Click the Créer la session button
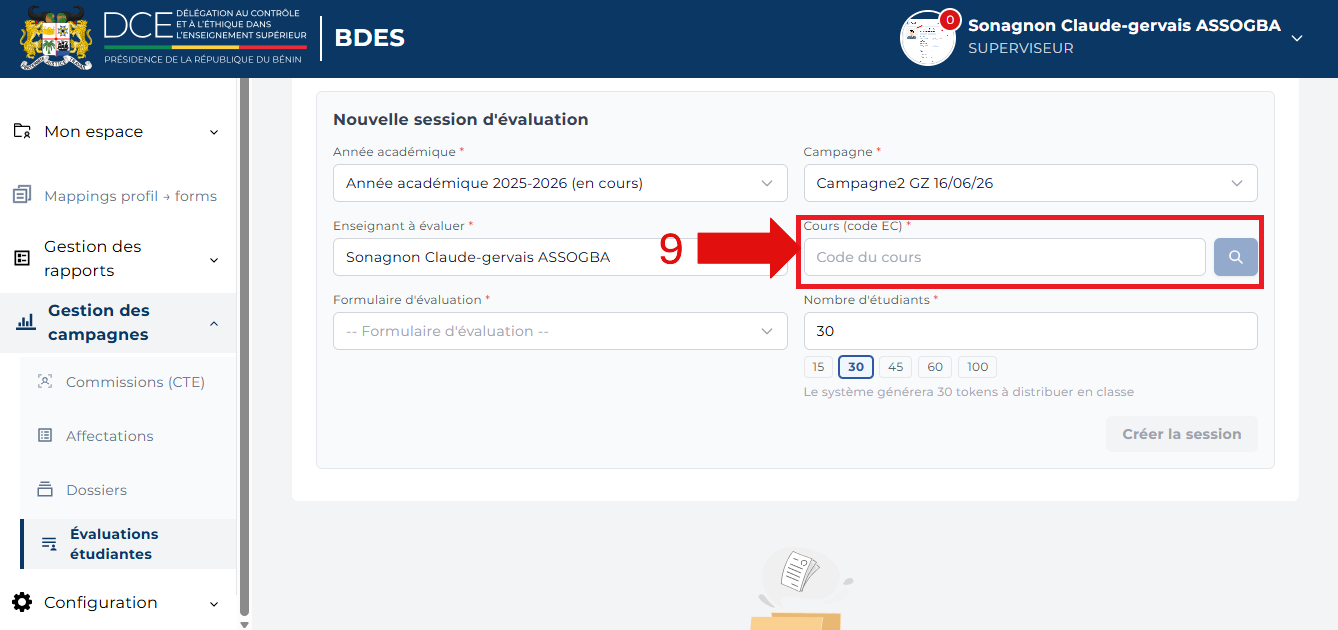This screenshot has width=1338, height=630. point(1182,434)
